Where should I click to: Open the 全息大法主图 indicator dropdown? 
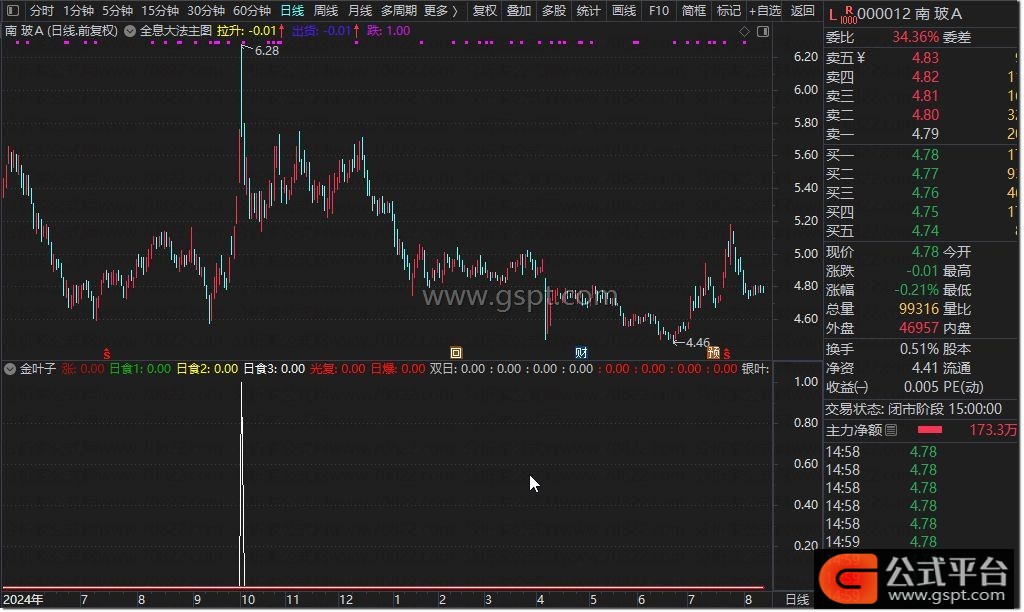pyautogui.click(x=130, y=31)
